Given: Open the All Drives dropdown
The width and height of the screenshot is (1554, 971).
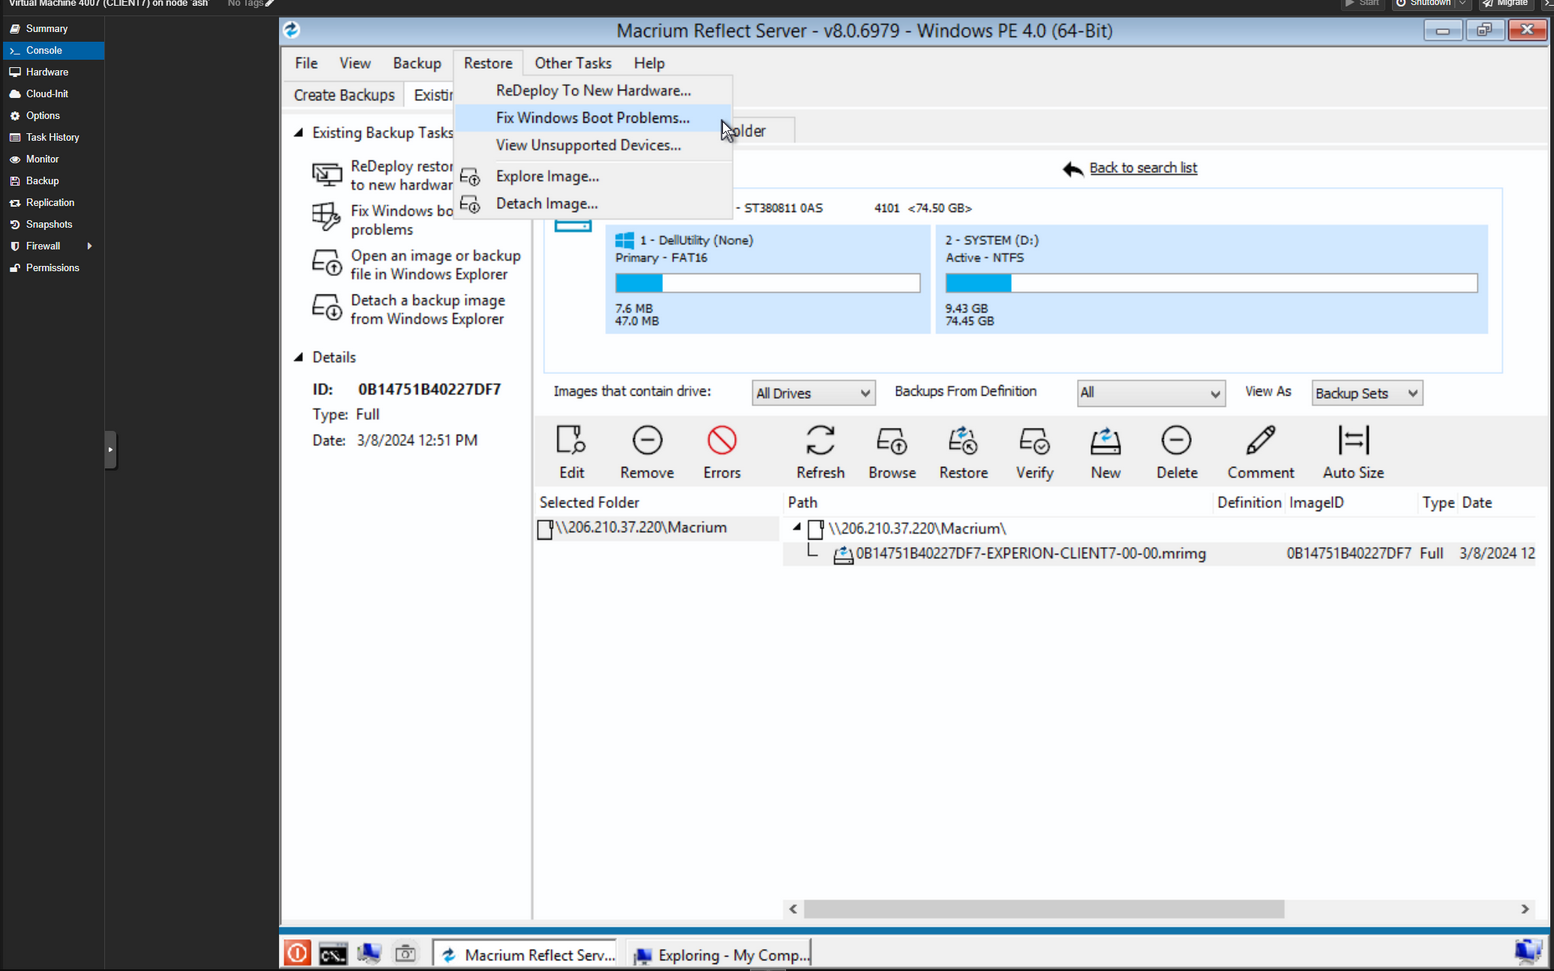Looking at the screenshot, I should point(813,393).
